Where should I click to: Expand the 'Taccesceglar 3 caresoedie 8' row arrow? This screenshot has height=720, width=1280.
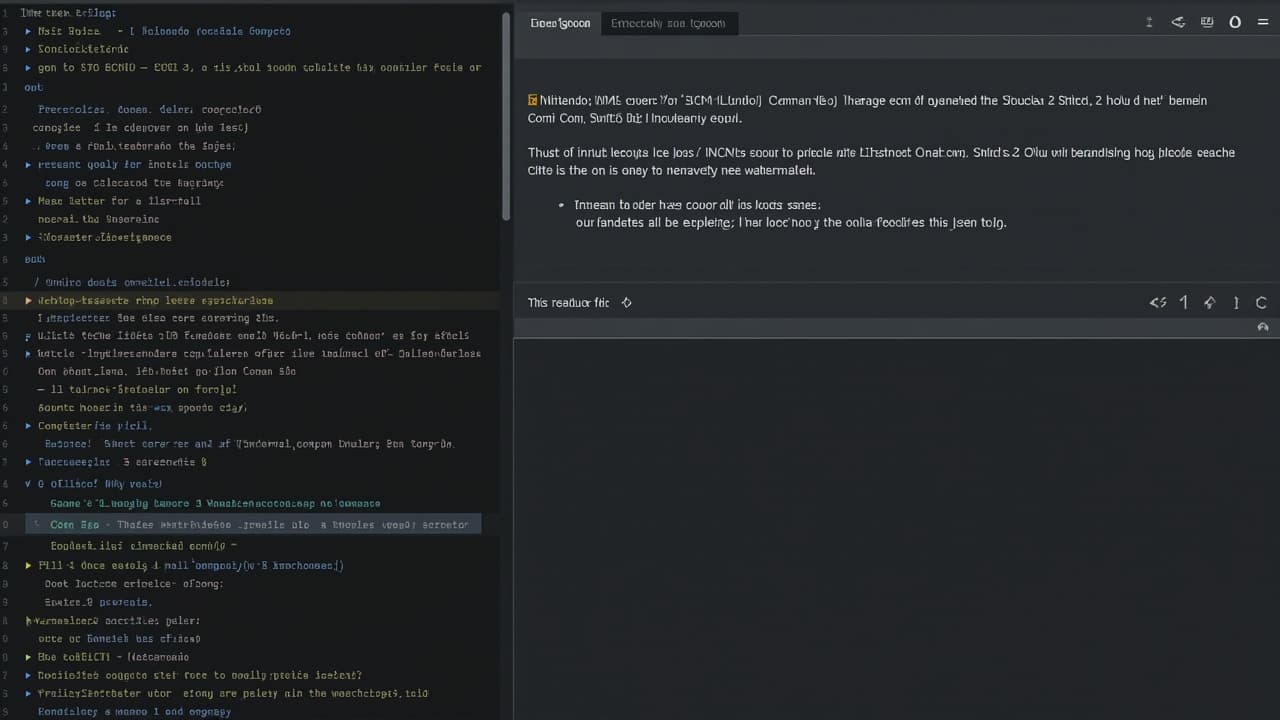pyautogui.click(x=28, y=463)
